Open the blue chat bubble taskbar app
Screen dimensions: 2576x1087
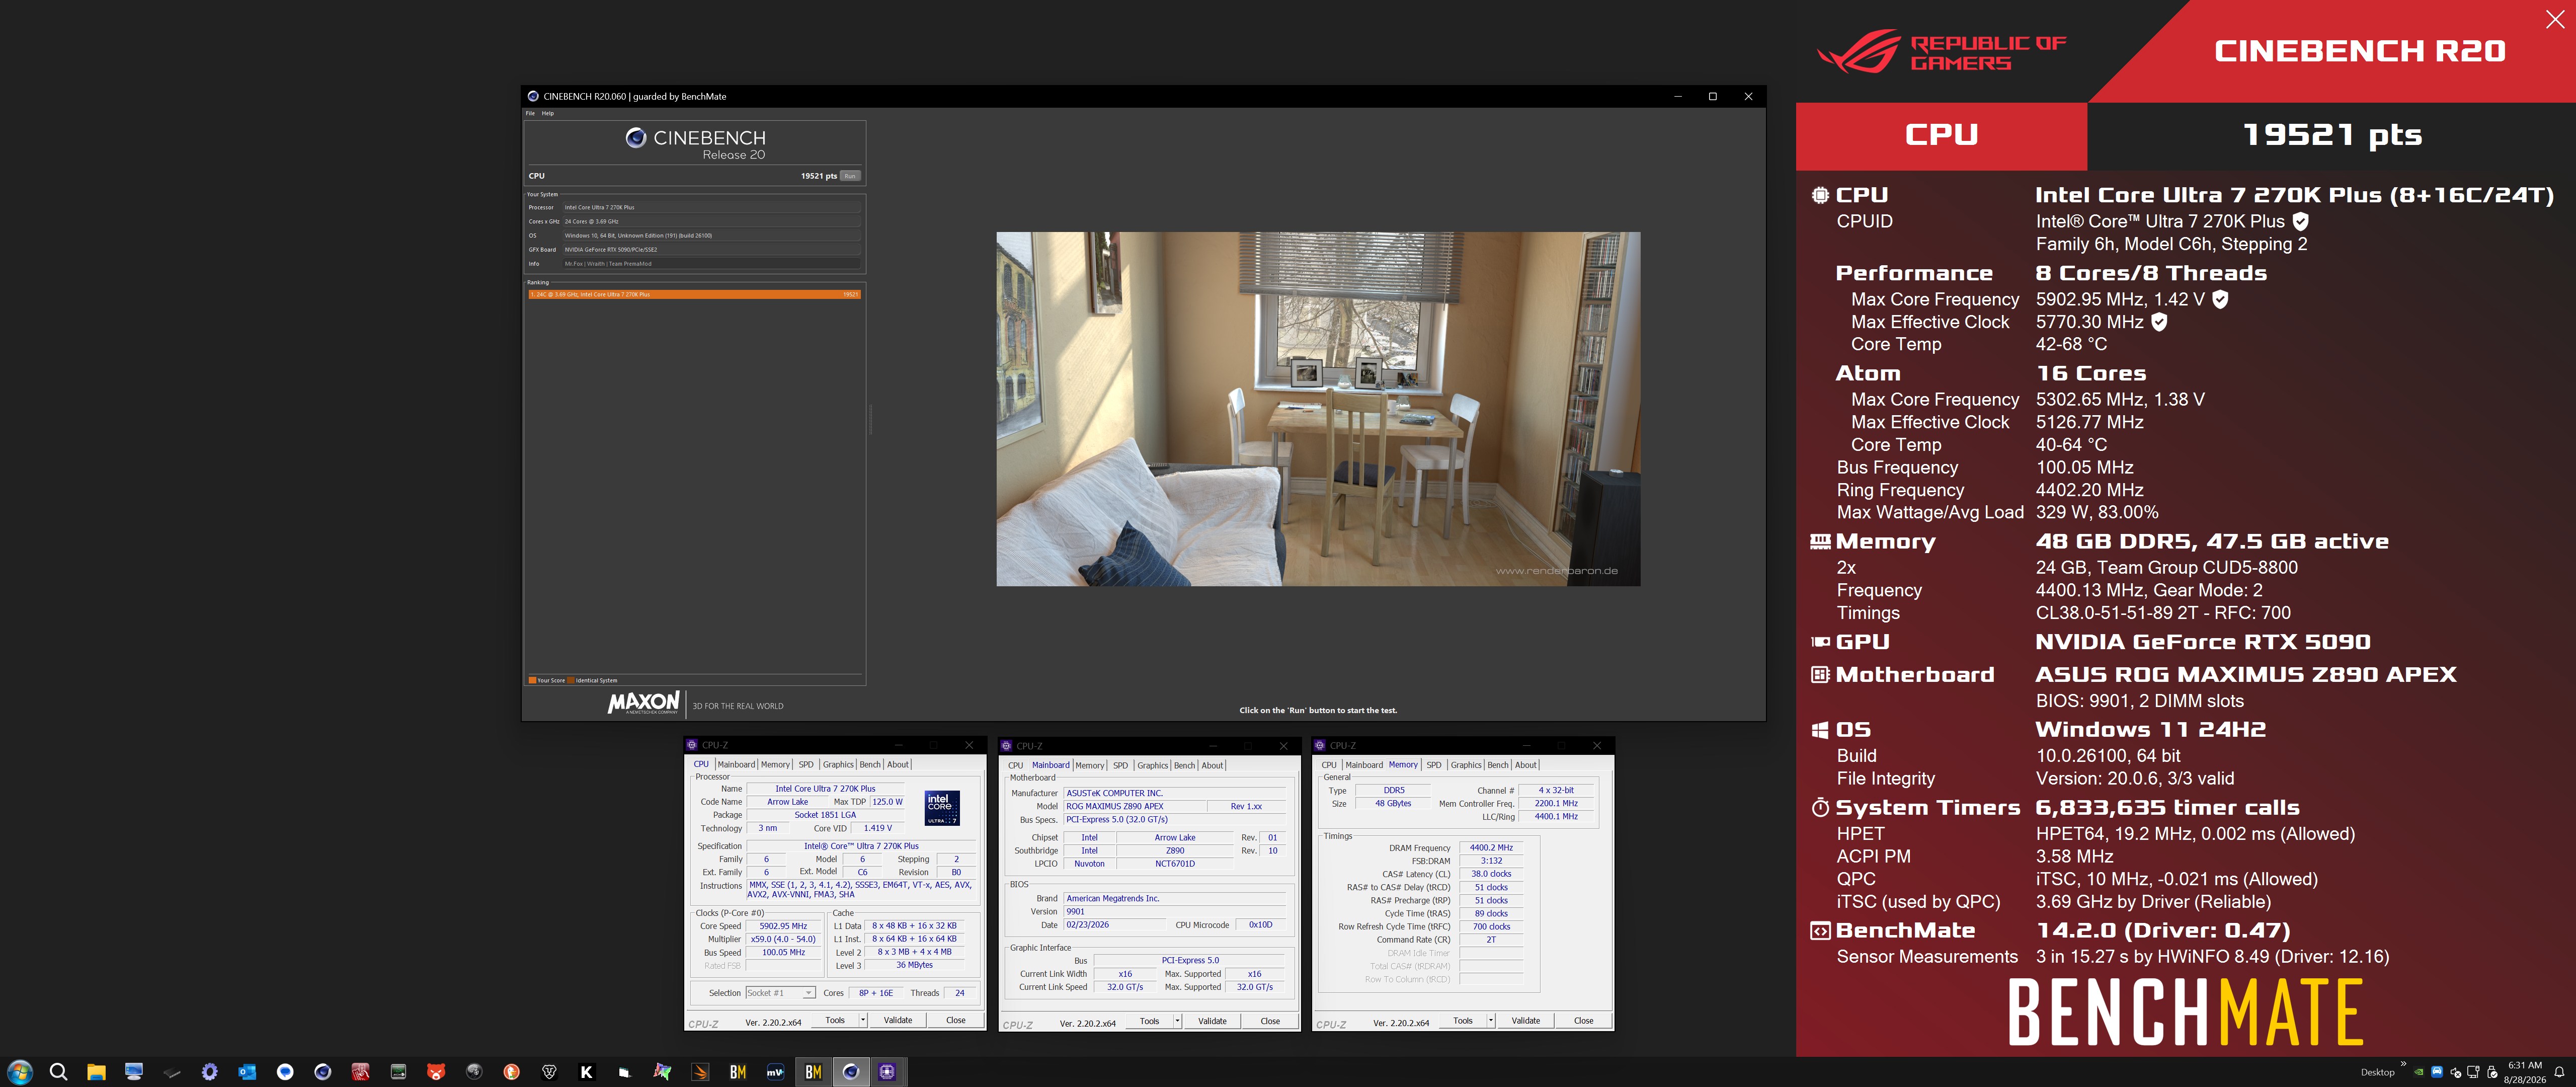click(x=285, y=1072)
